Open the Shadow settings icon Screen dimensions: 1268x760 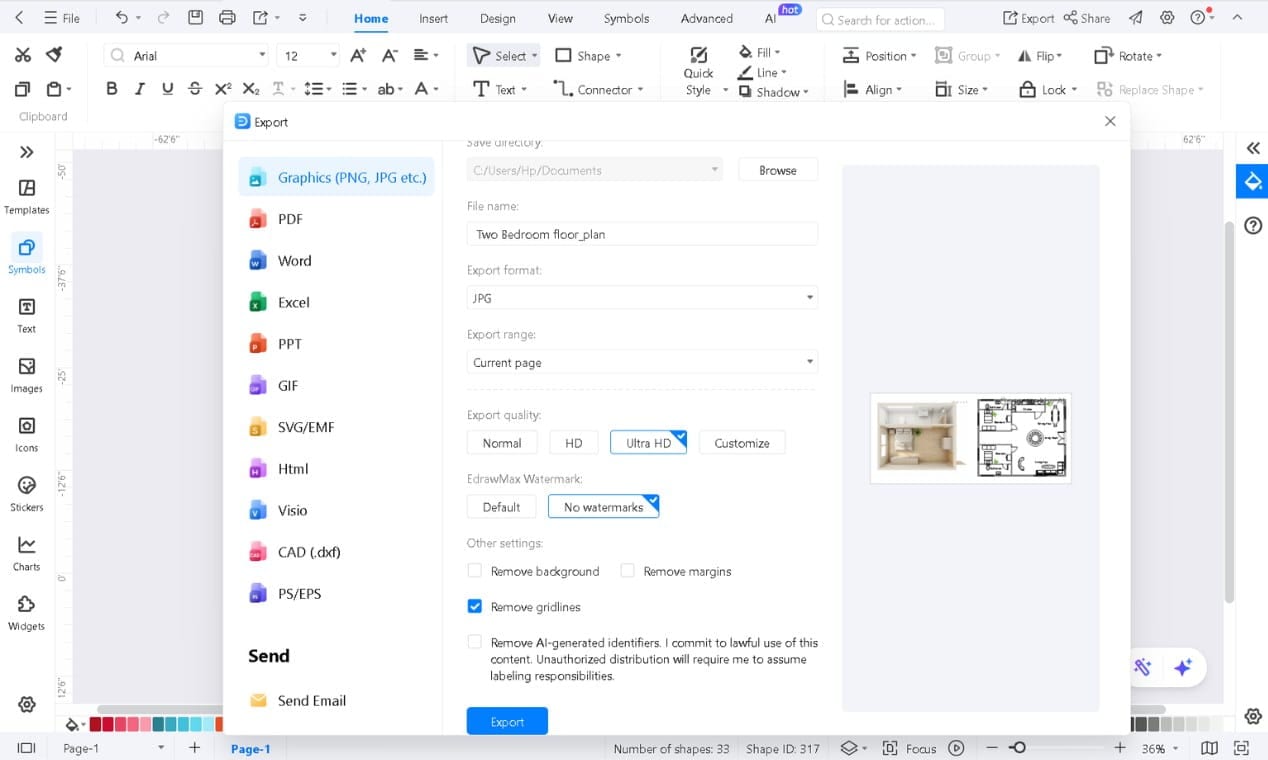[x=745, y=91]
